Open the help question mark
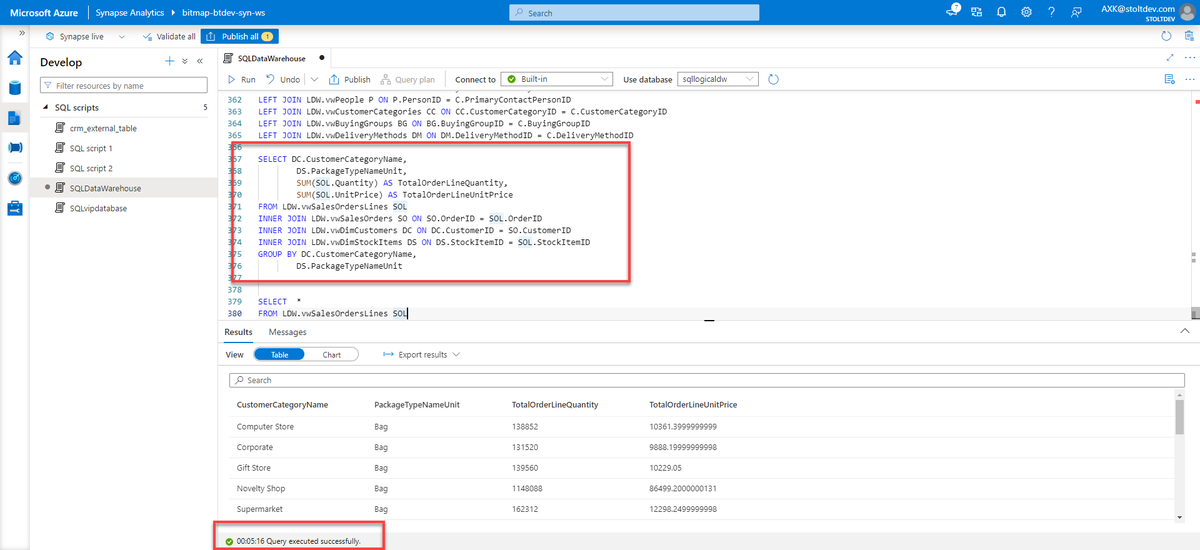Viewport: 1200px width, 550px height. click(1051, 12)
